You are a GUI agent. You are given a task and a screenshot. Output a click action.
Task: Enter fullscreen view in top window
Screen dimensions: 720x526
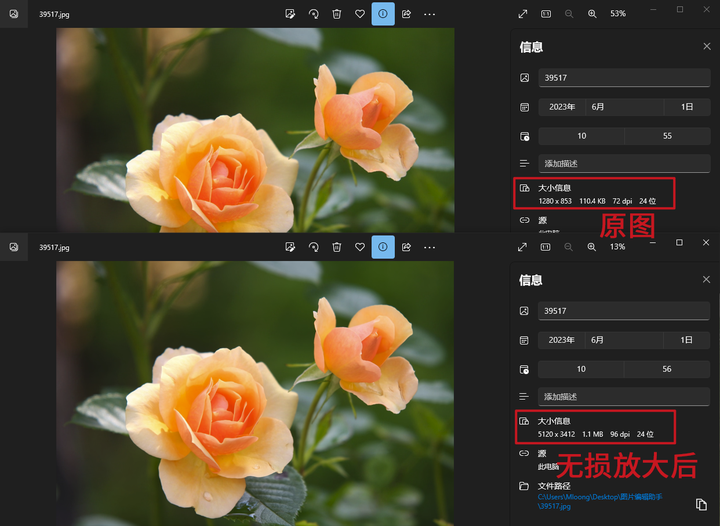(523, 14)
